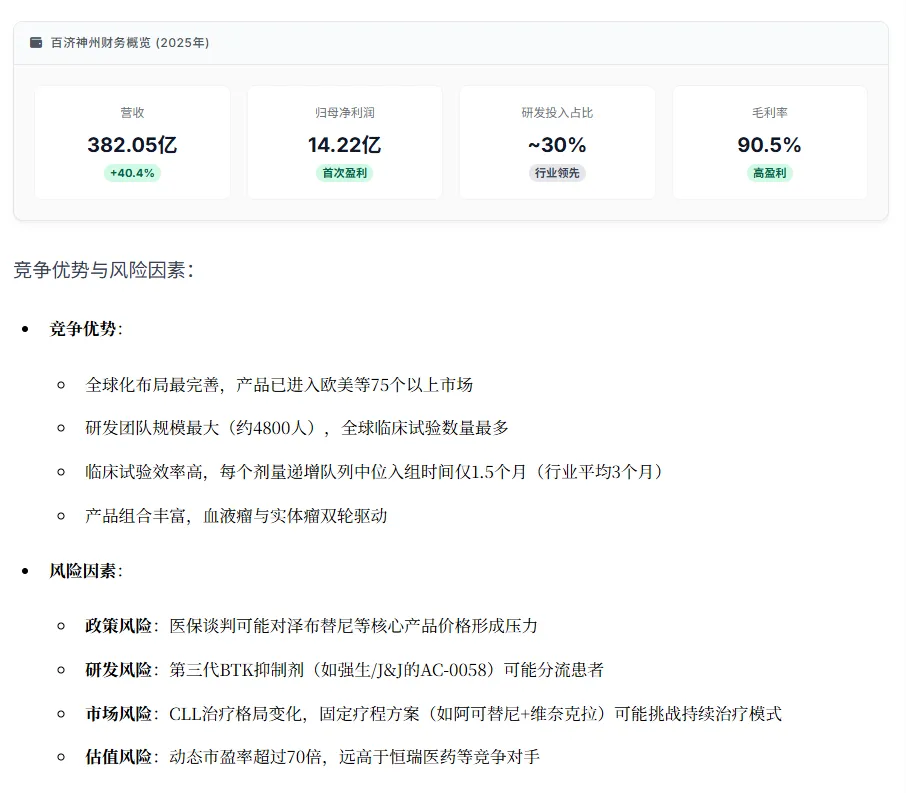Click the 研发投入占比 card label
906x793 pixels.
[558, 113]
